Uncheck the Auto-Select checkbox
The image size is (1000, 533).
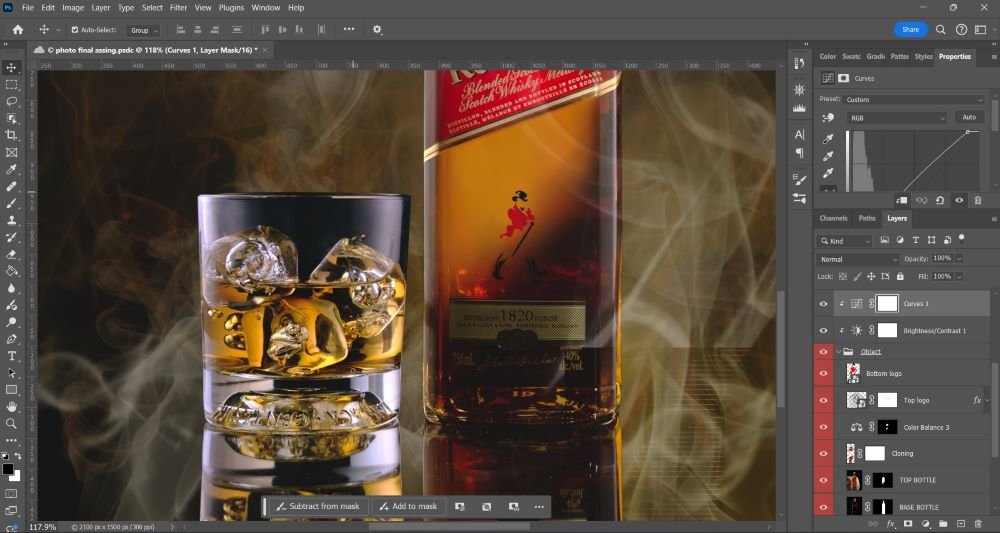75,30
